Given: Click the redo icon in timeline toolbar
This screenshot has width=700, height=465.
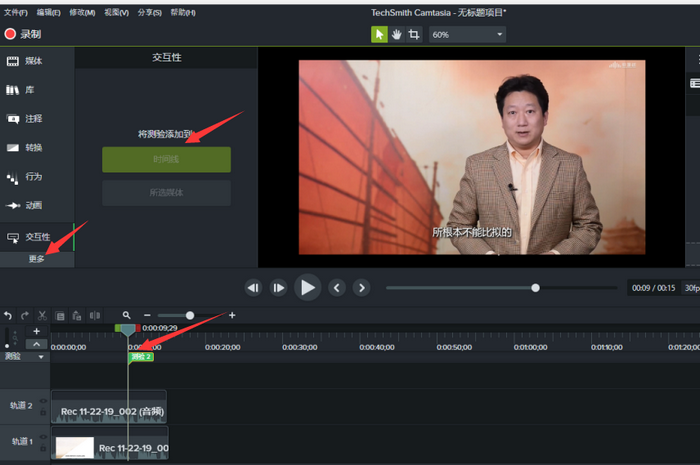Looking at the screenshot, I should [x=25, y=316].
